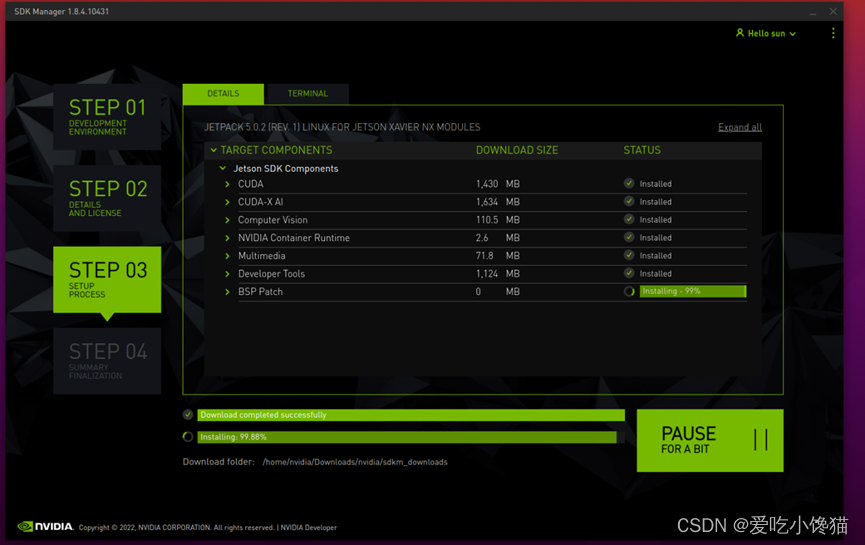This screenshot has width=865, height=545.
Task: Click the Computer Vision label
Action: point(273,220)
